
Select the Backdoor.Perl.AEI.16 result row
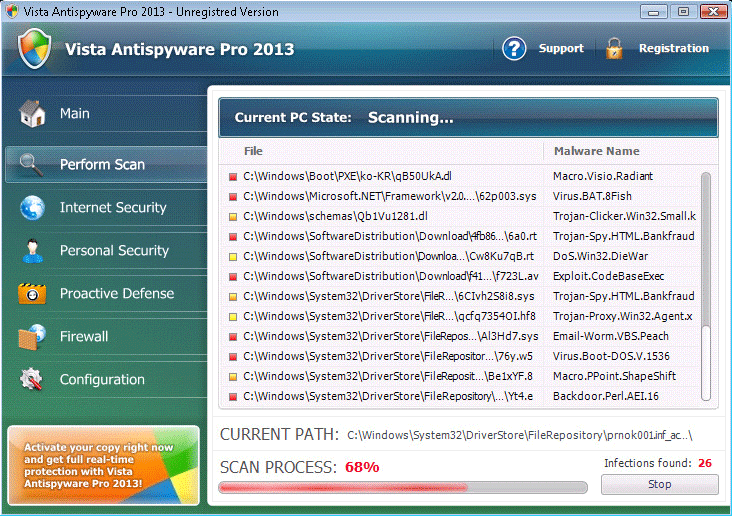click(460, 396)
